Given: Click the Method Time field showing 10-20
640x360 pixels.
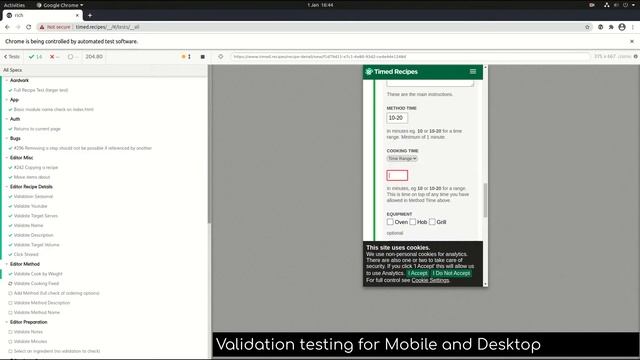Looking at the screenshot, I should point(397,118).
